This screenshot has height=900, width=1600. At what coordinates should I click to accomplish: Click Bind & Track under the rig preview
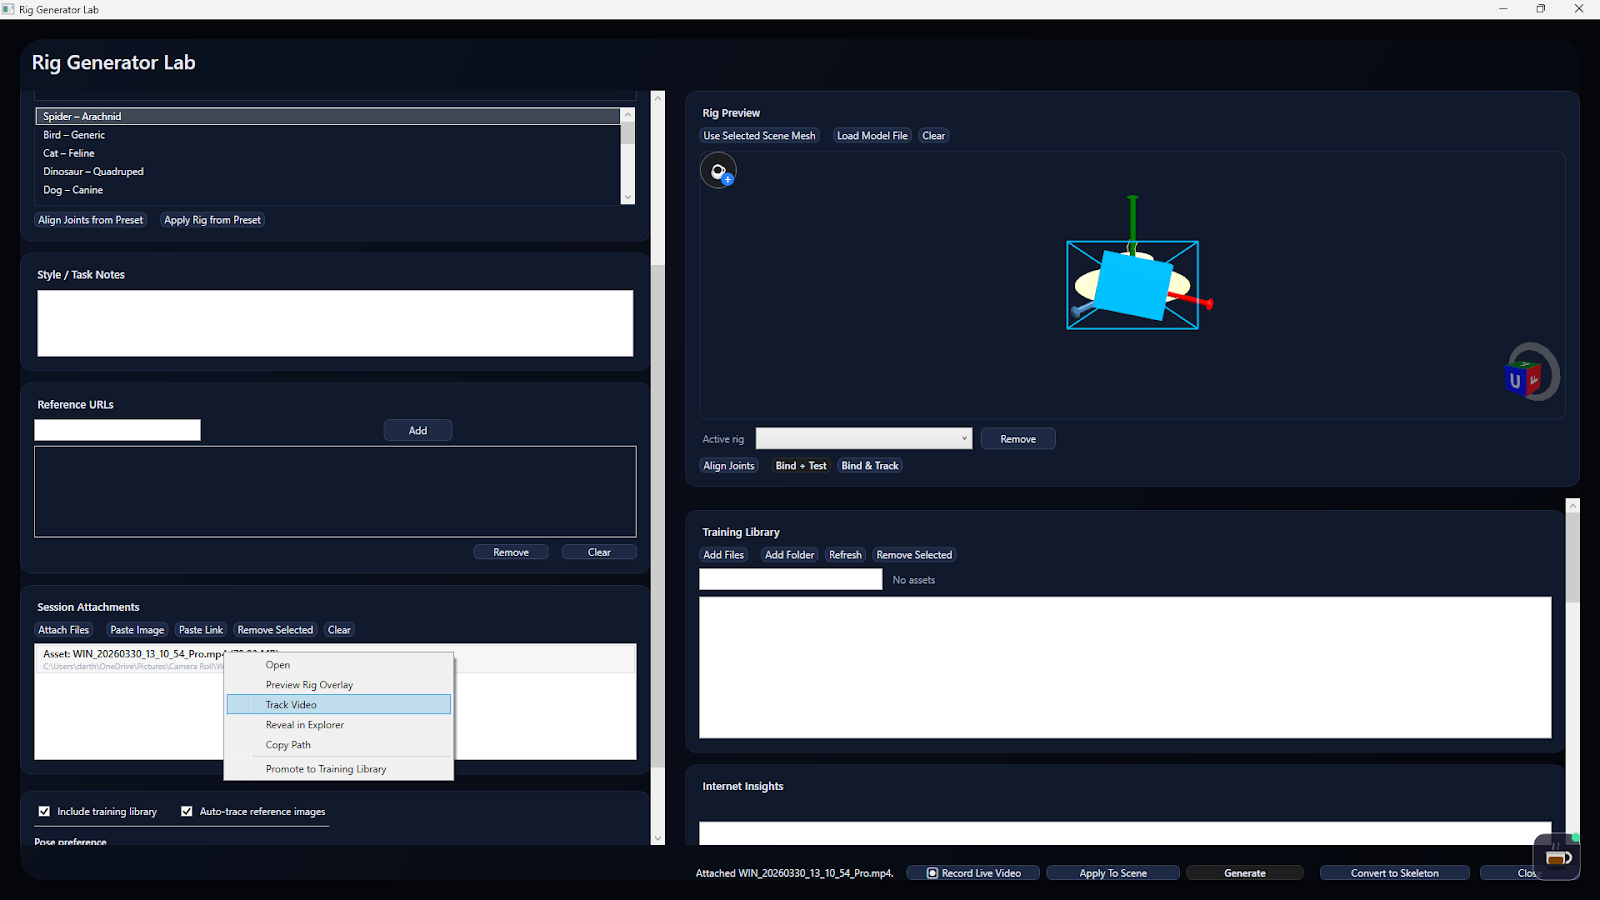click(869, 465)
